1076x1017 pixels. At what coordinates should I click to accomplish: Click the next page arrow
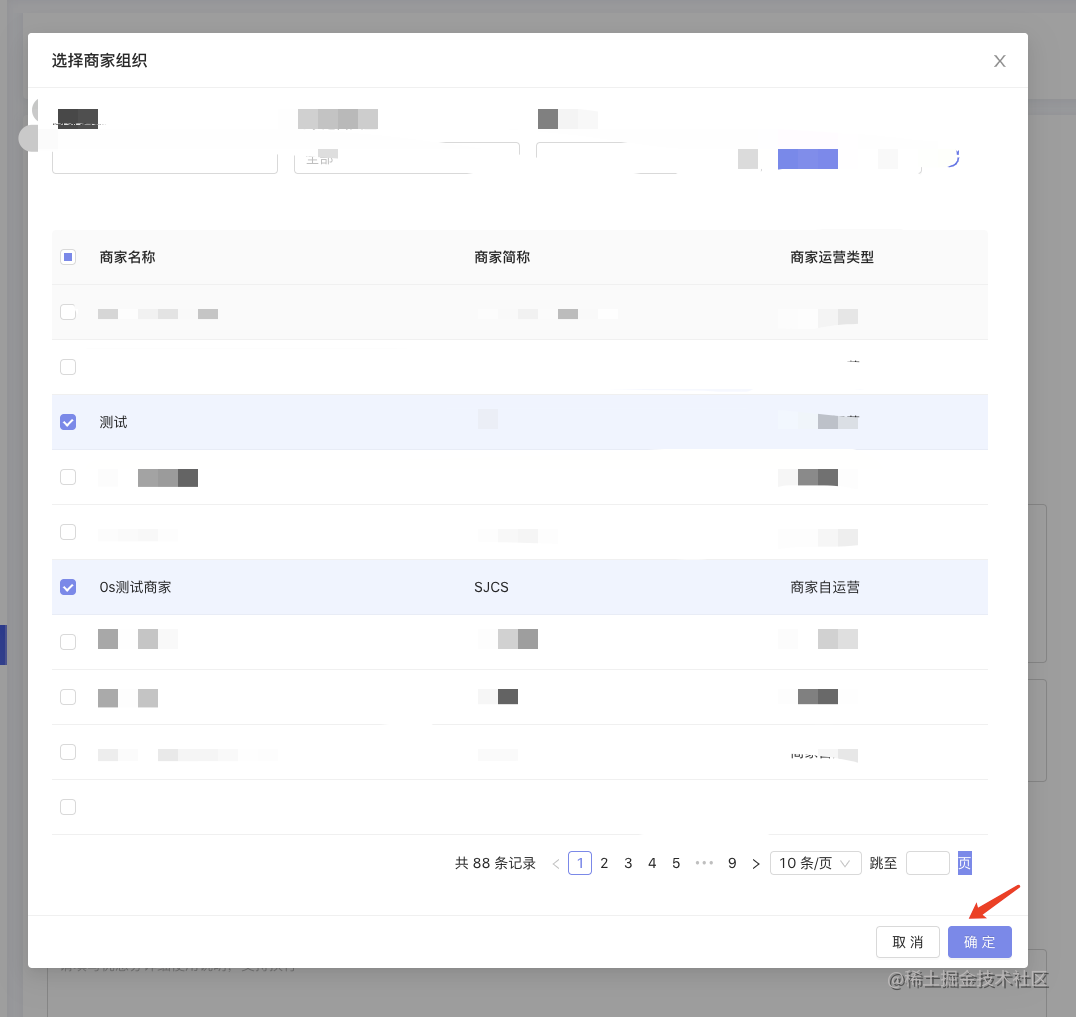pos(756,863)
